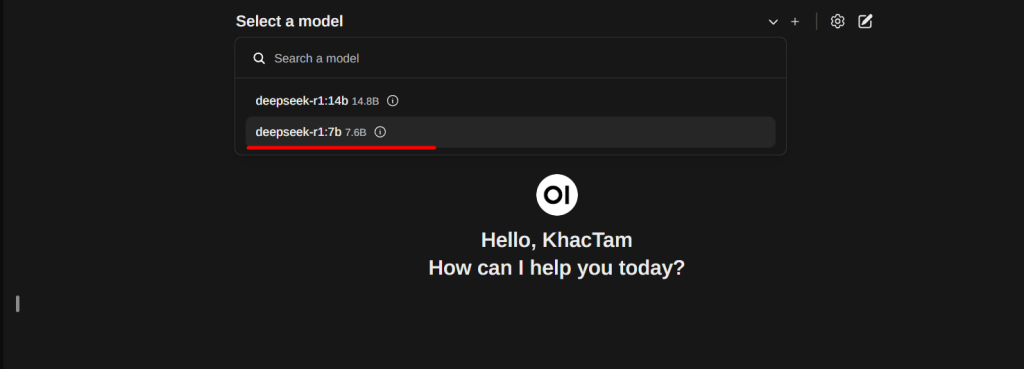The image size is (1024, 369).
Task: Show info icon for deepseek-r1:7b
Action: (x=380, y=132)
